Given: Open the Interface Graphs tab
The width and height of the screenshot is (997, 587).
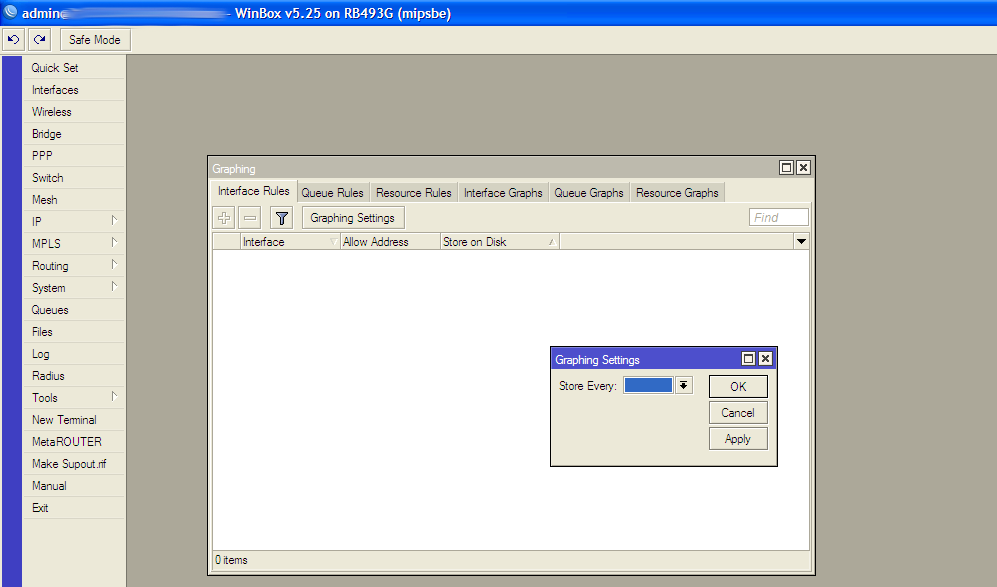Looking at the screenshot, I should [x=503, y=193].
